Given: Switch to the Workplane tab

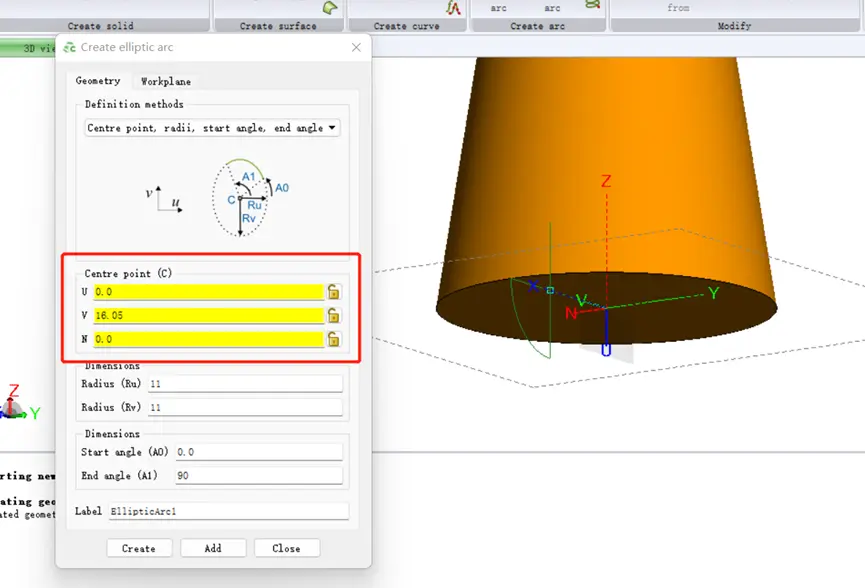Looking at the screenshot, I should pyautogui.click(x=165, y=82).
